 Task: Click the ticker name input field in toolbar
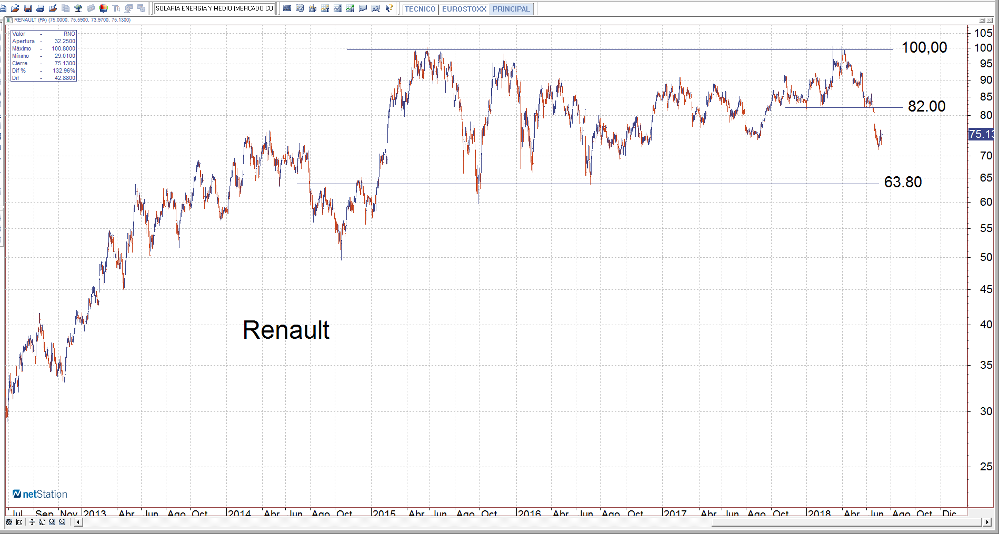[213, 9]
